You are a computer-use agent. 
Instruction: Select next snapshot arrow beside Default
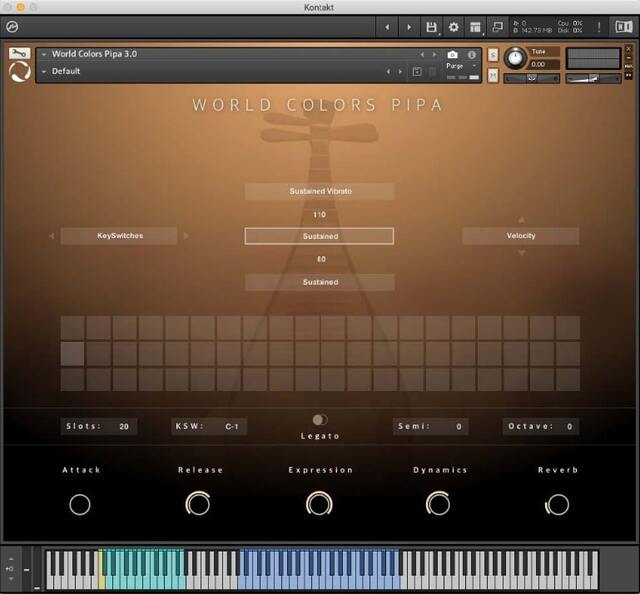tap(400, 71)
